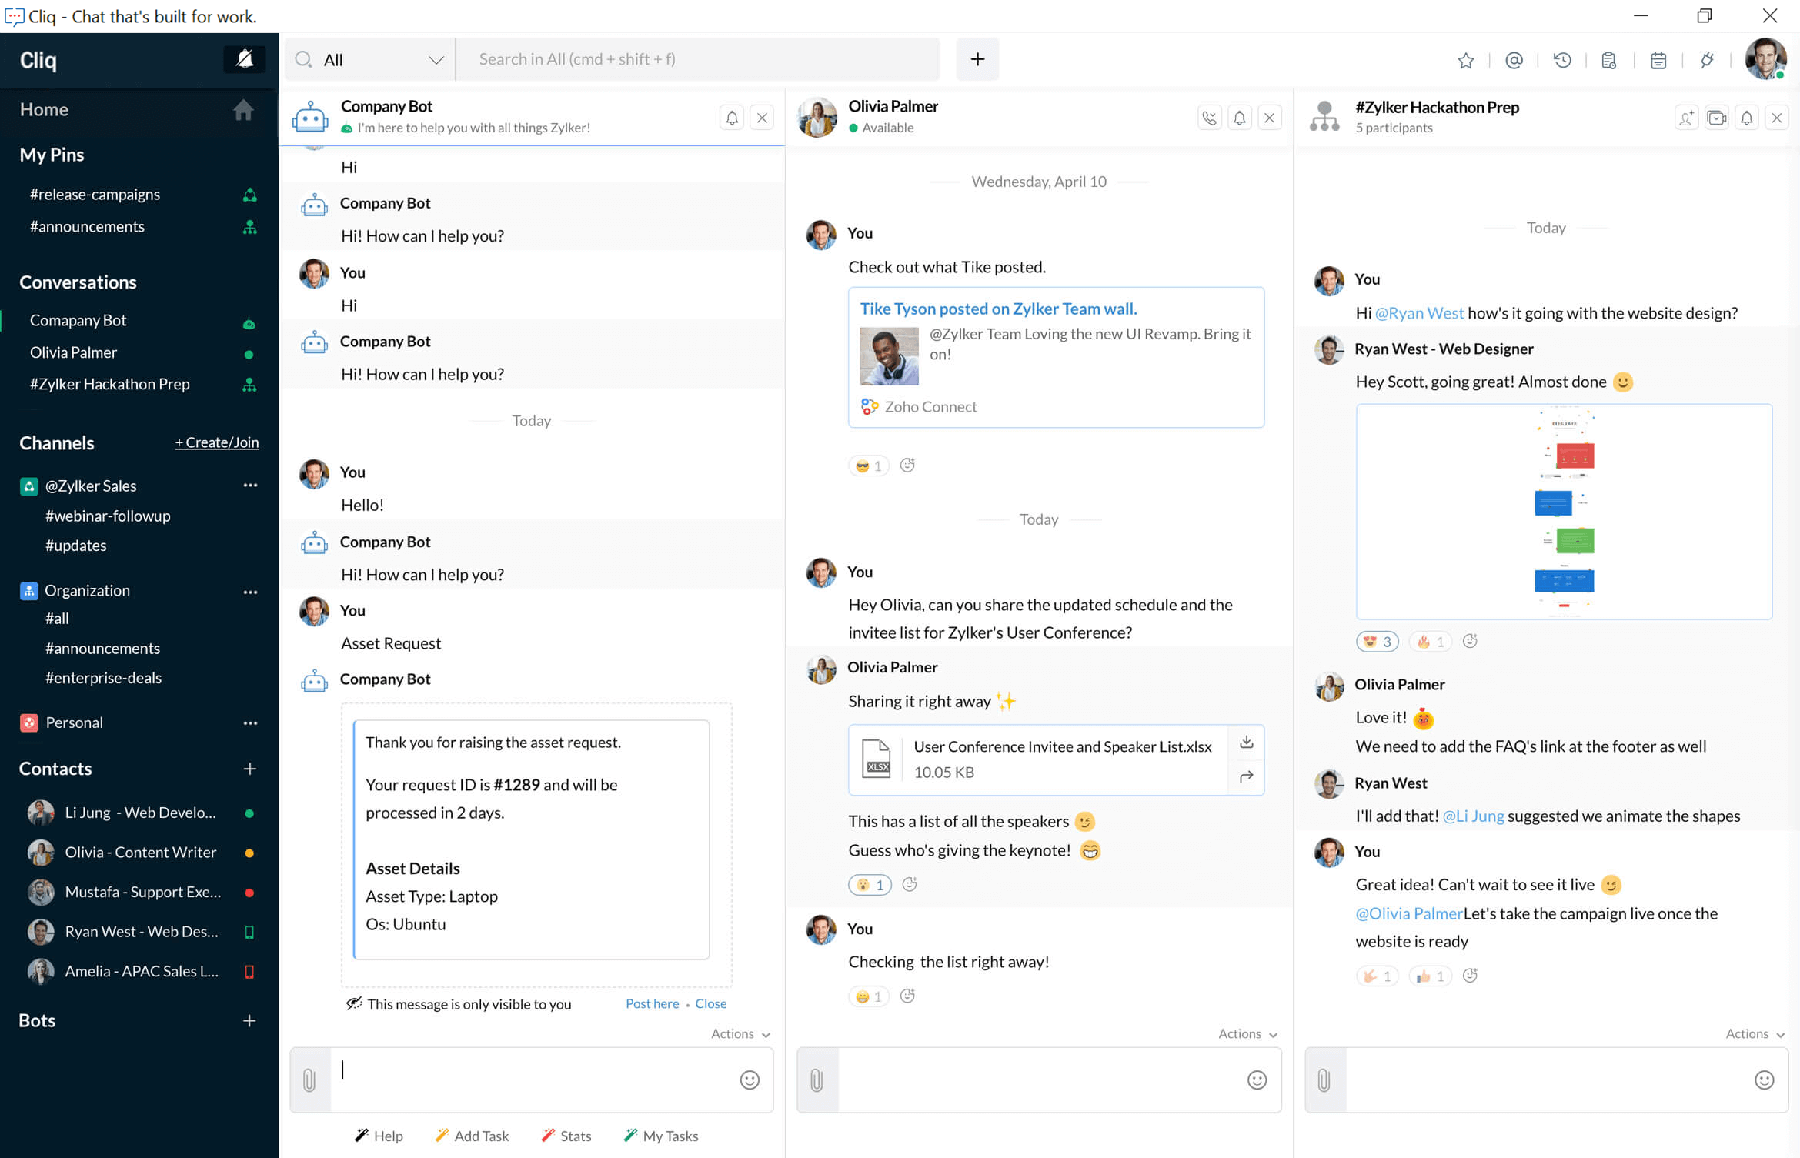
Task: Open integrations plug icon in top bar
Action: coord(1707,60)
